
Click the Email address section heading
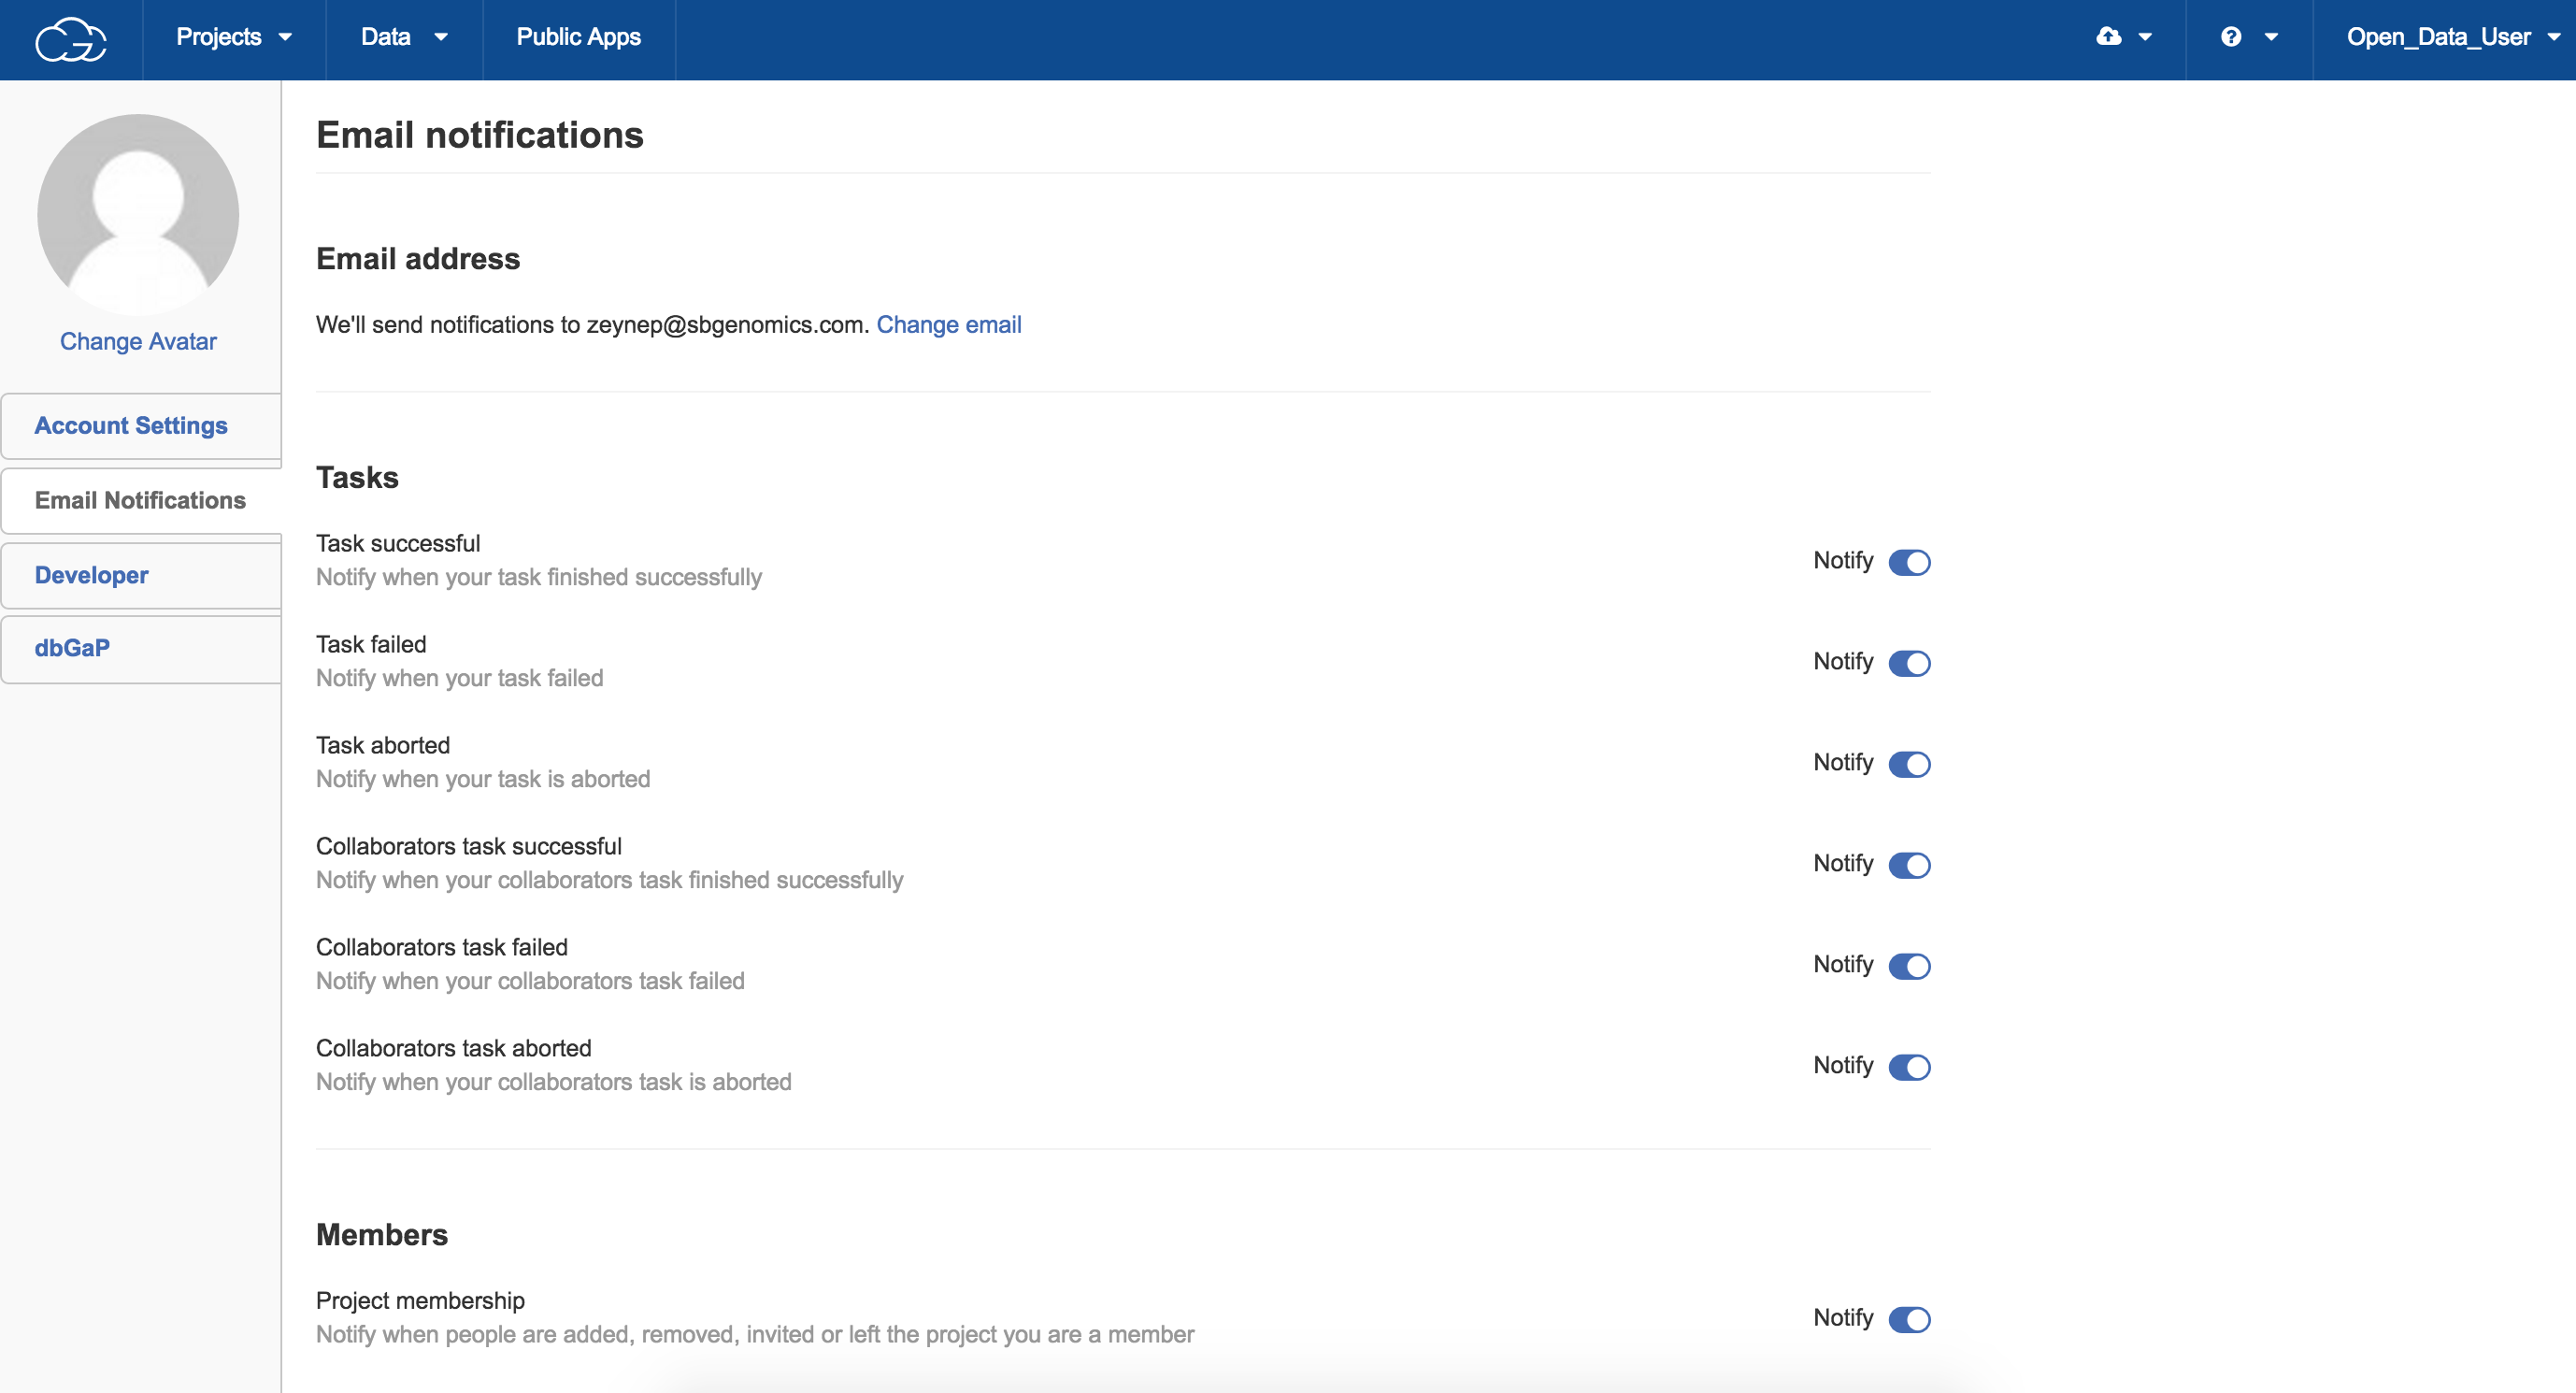[418, 259]
